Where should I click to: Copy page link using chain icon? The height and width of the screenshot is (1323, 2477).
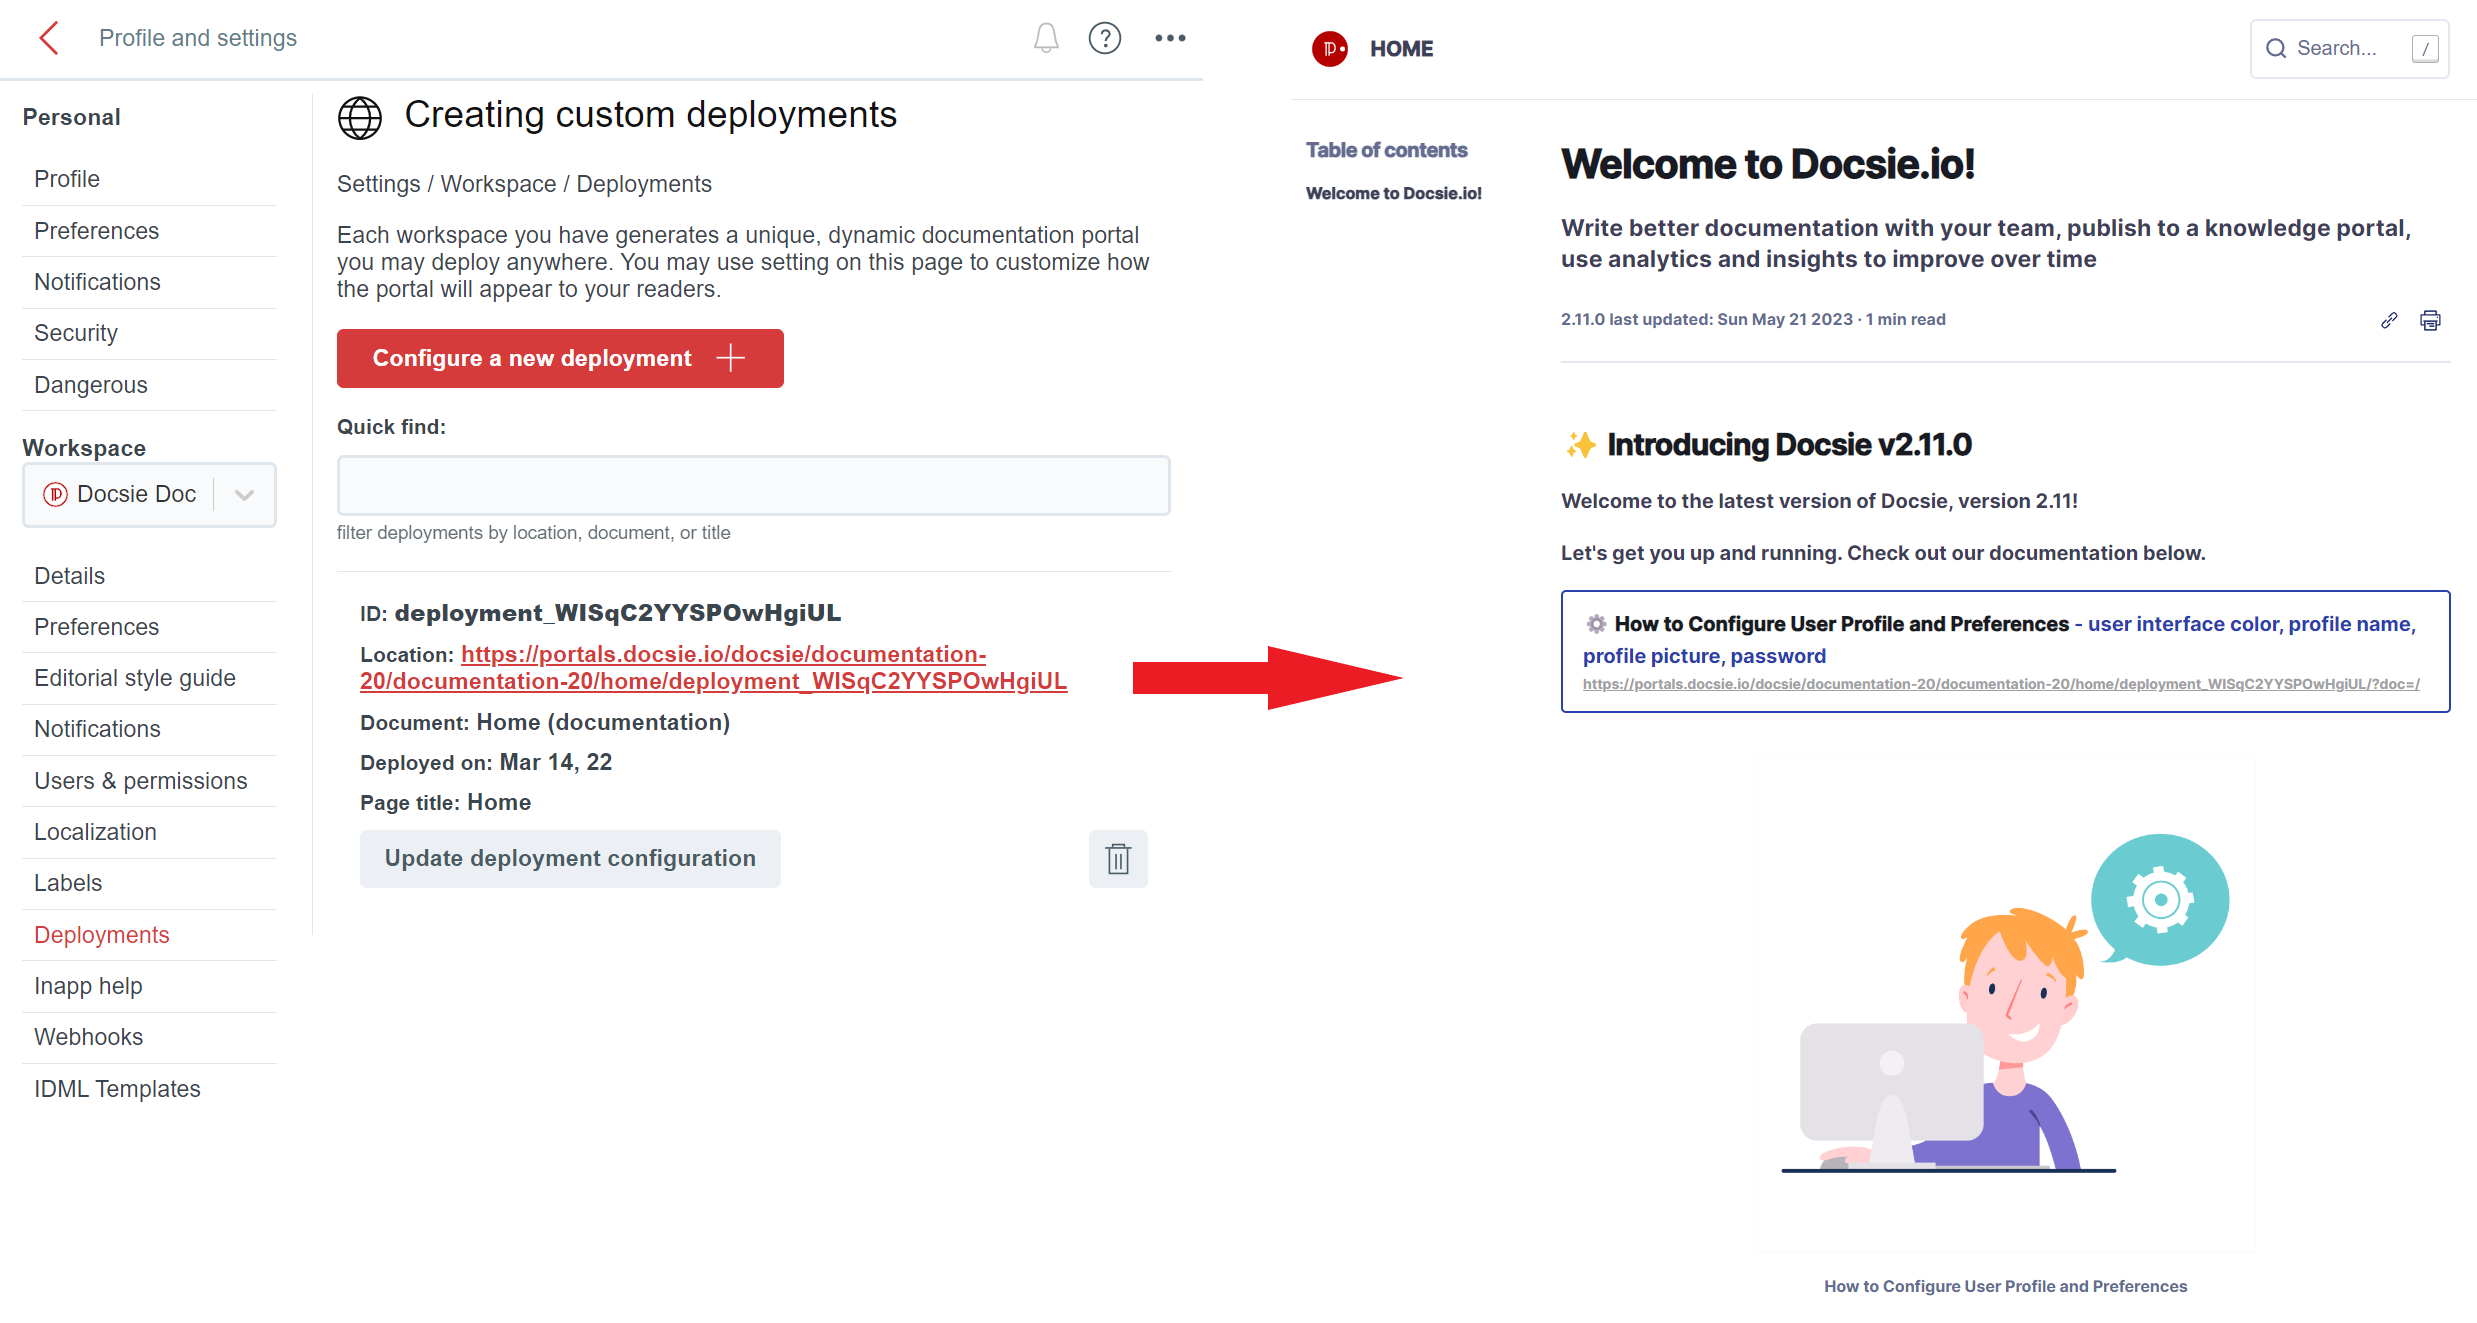pyautogui.click(x=2389, y=320)
